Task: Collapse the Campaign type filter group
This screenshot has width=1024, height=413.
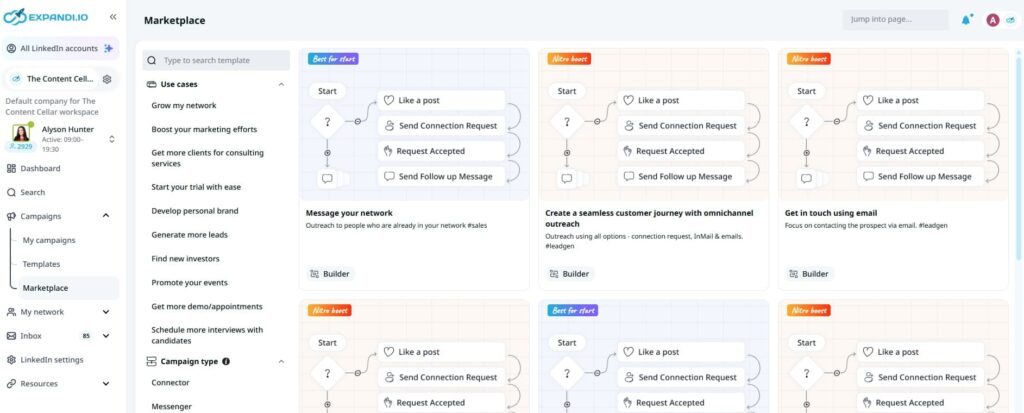Action: (x=281, y=361)
